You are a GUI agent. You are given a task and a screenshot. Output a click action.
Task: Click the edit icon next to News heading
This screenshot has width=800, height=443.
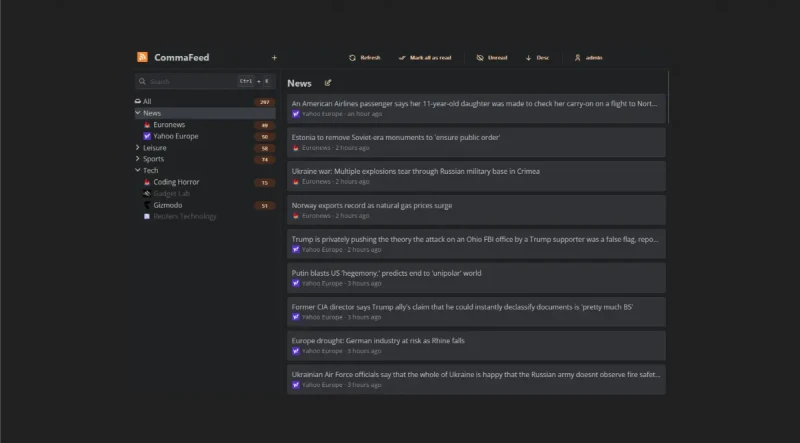(x=328, y=83)
